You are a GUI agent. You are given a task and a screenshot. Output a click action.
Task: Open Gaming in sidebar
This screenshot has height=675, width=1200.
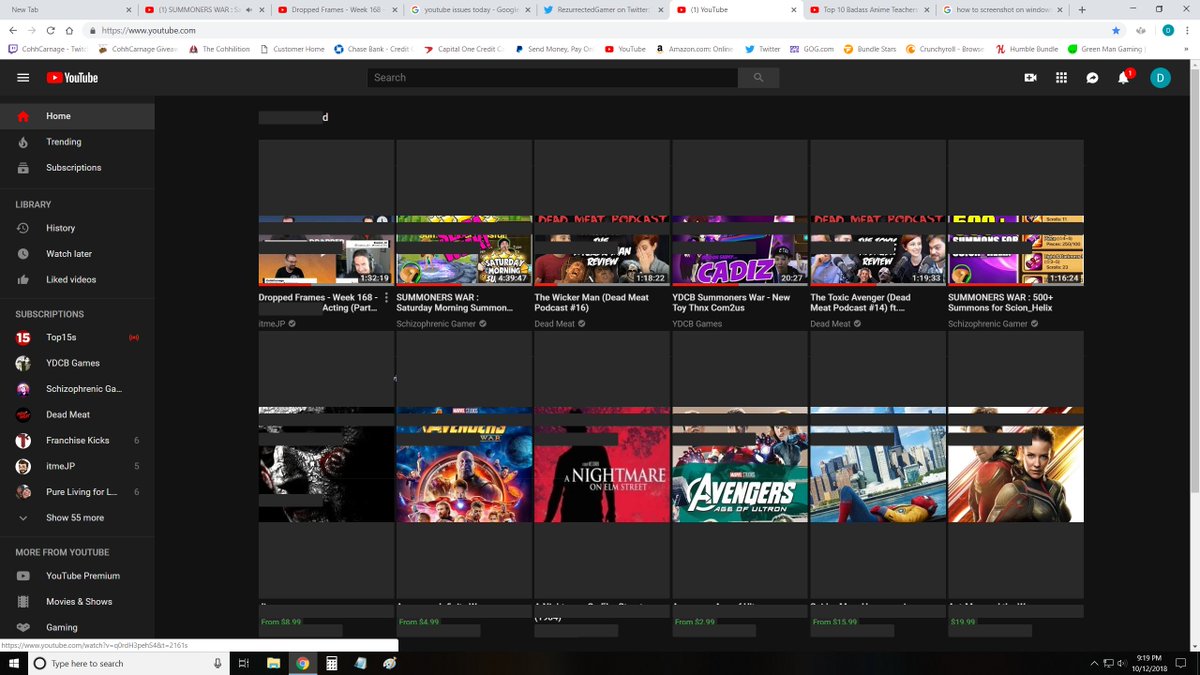[77, 628]
